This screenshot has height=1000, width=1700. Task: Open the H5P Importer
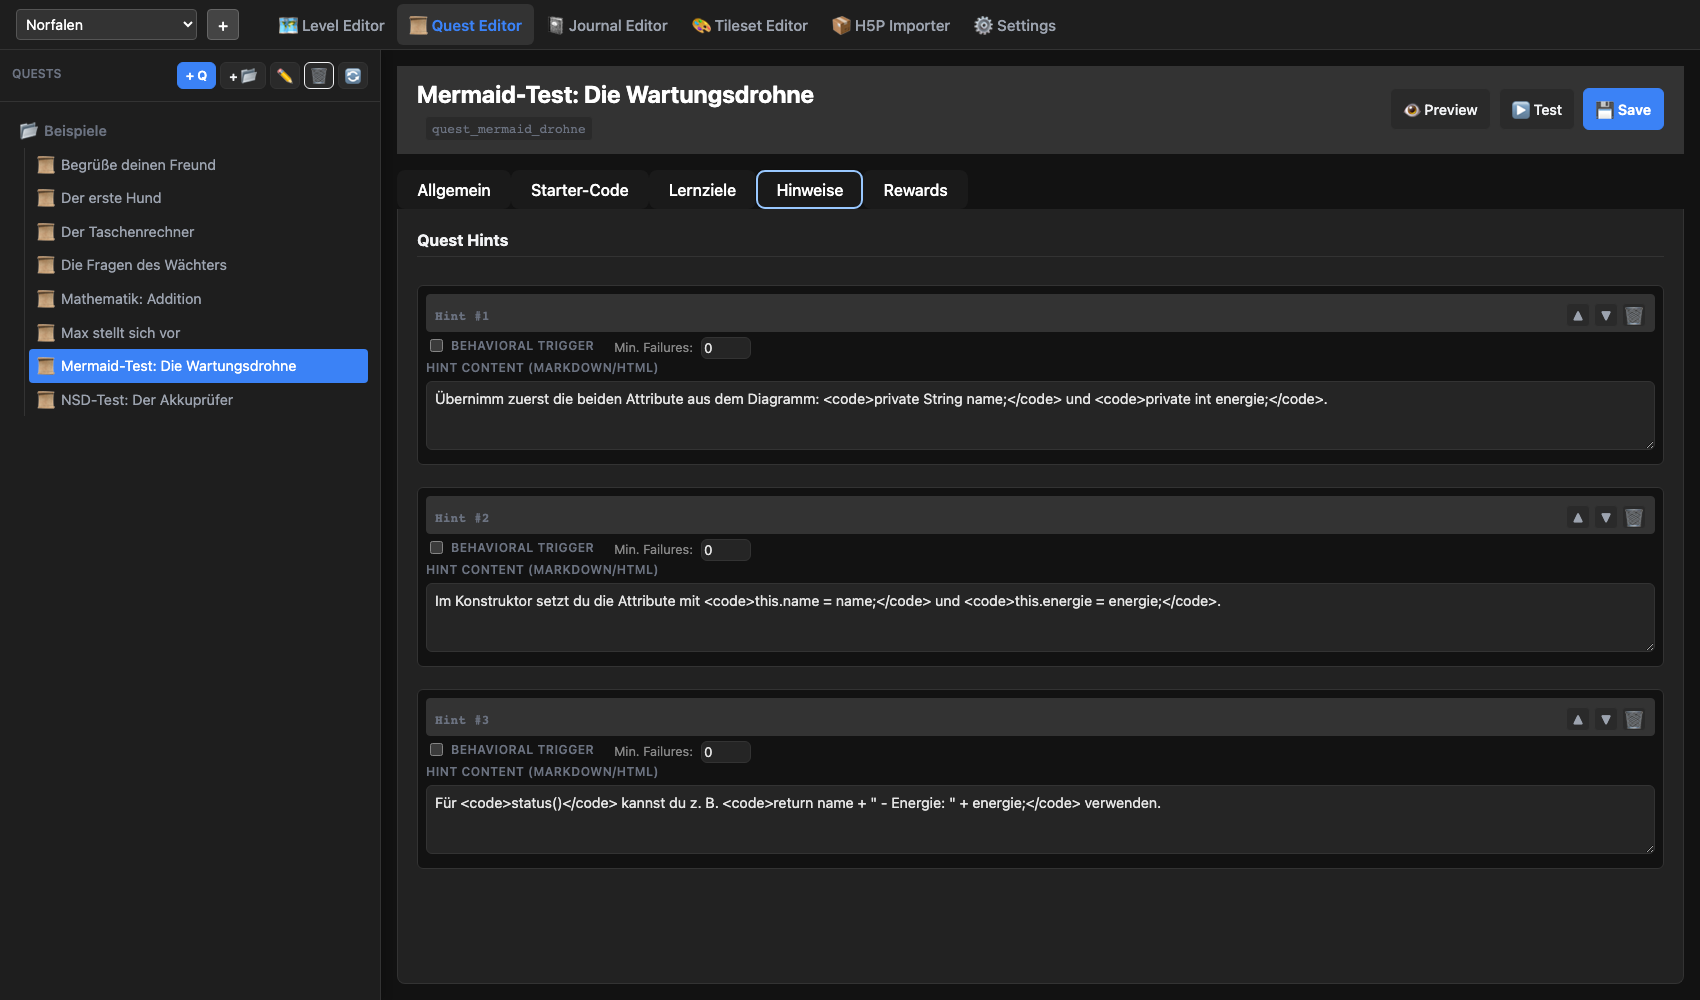point(890,25)
